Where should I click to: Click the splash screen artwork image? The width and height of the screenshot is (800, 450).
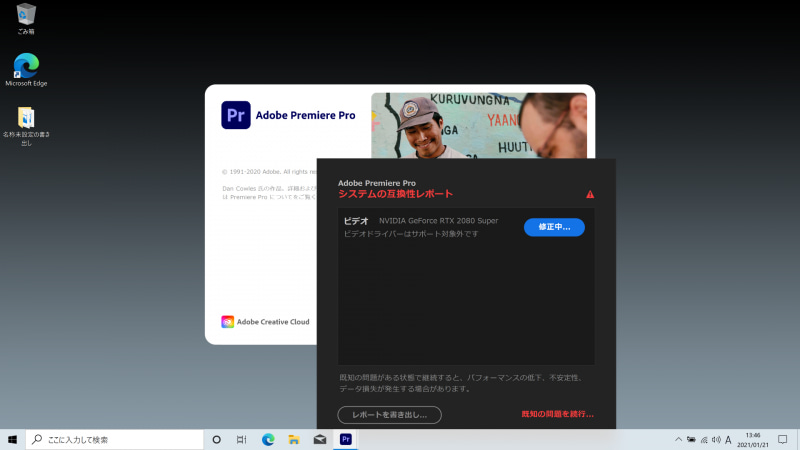[x=479, y=125]
